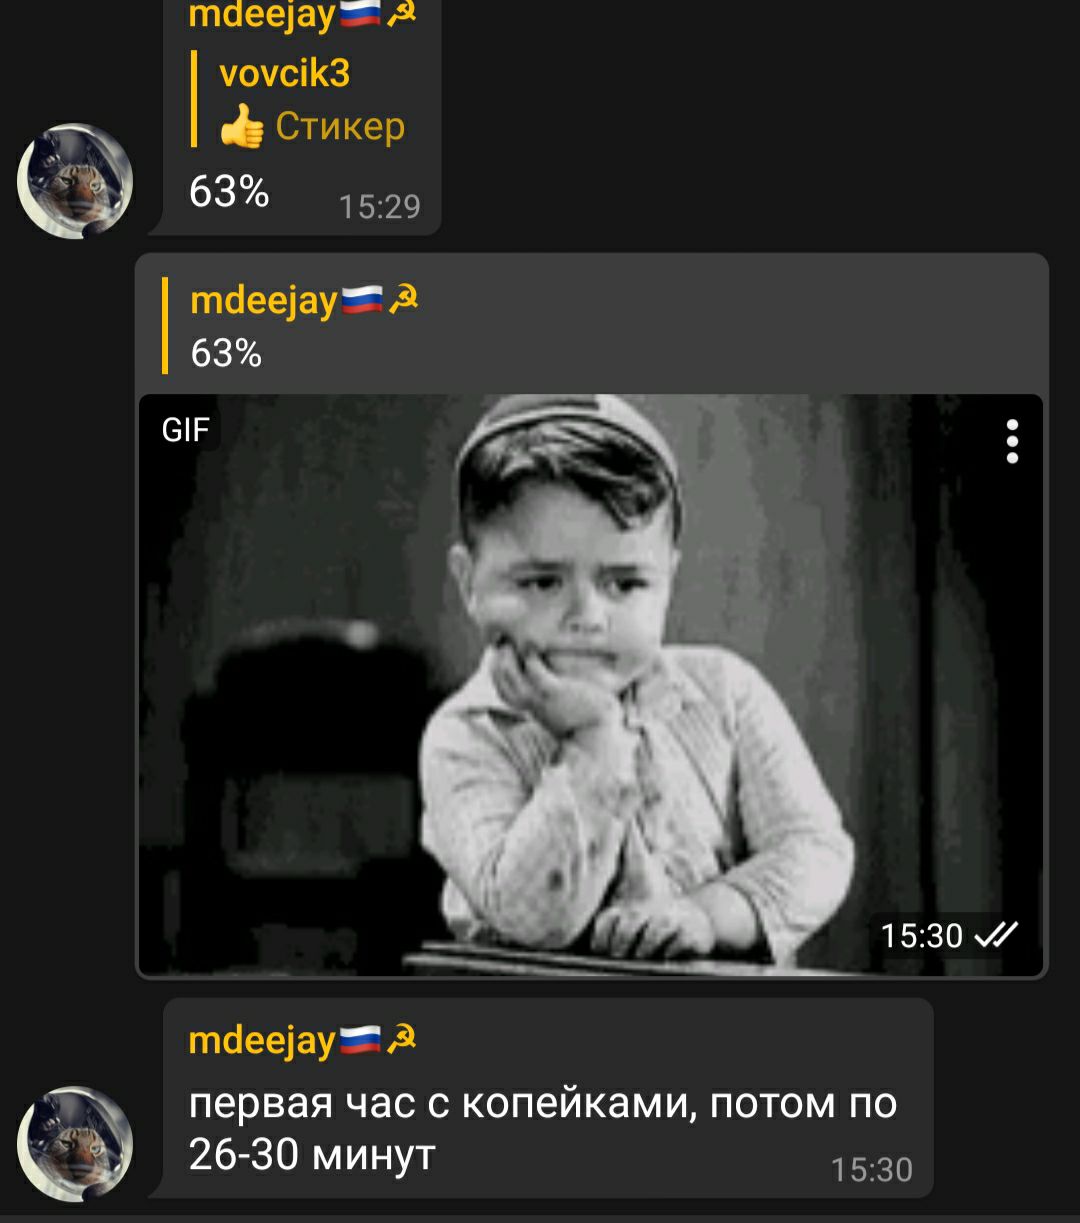
Task: Tap the thumbs-up emoji in the vovcik3 quote
Action: [242, 128]
